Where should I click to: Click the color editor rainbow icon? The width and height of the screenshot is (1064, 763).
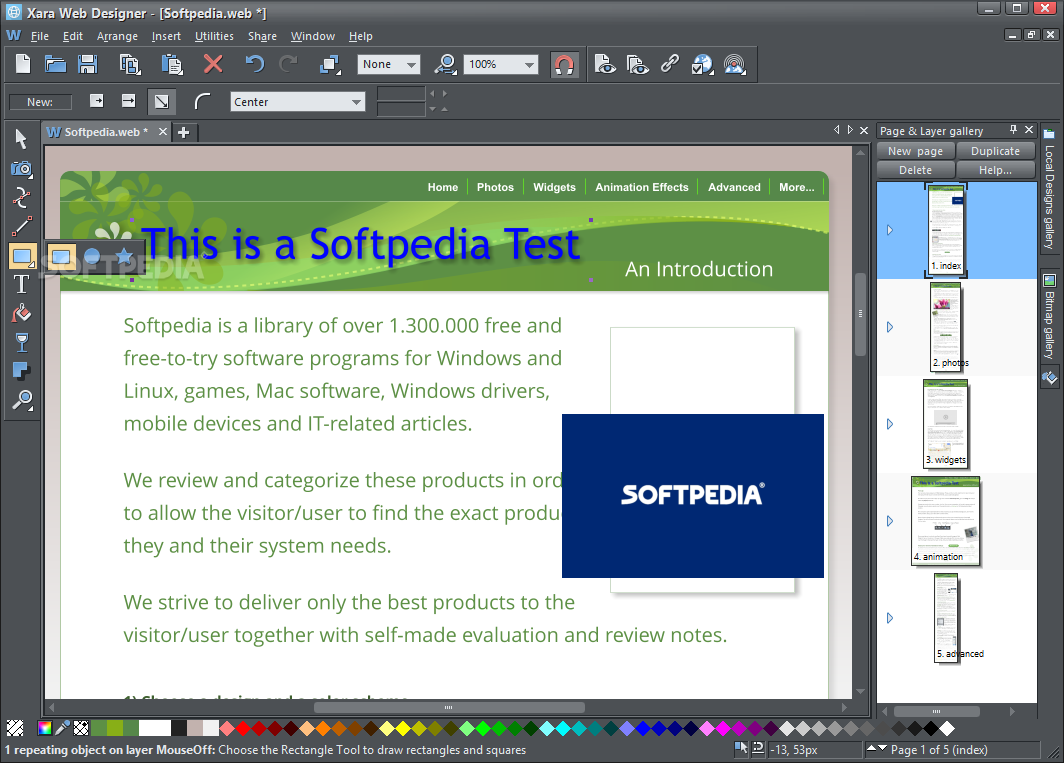click(x=45, y=728)
